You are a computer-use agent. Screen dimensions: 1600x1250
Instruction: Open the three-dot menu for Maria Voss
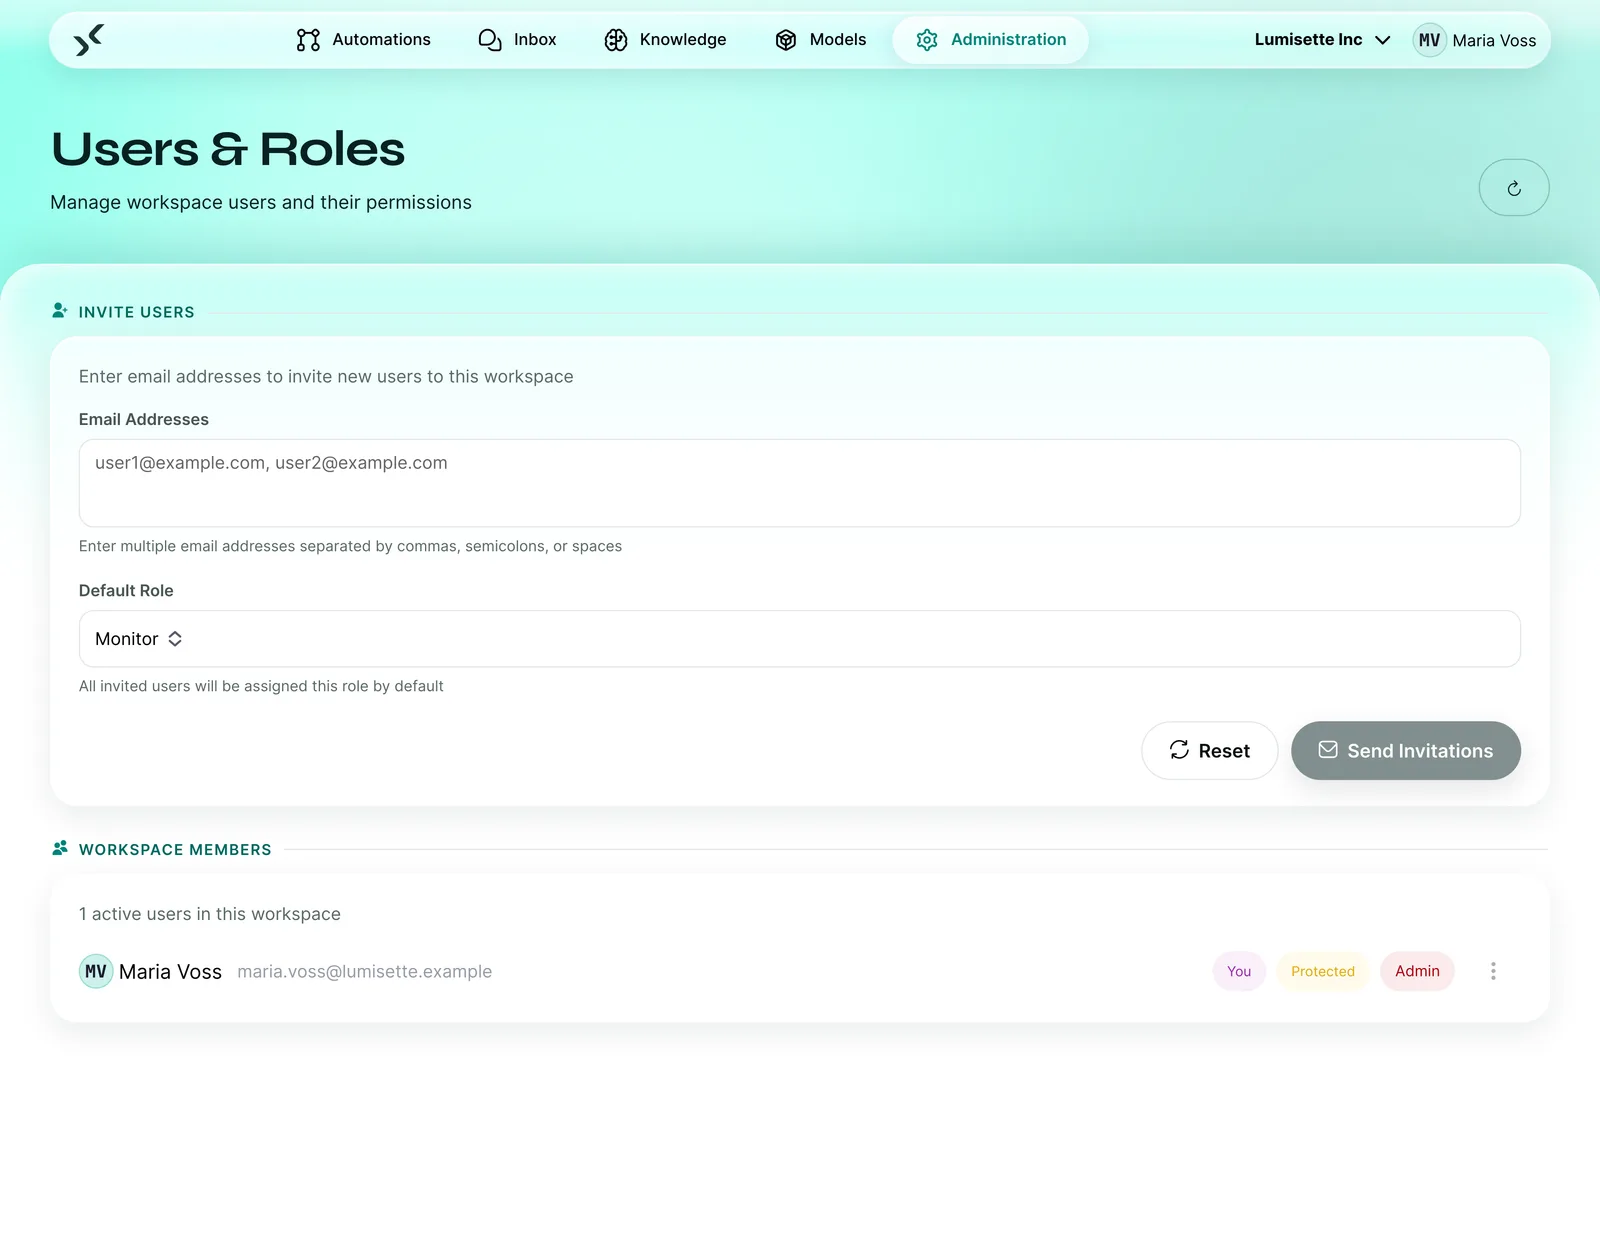click(1493, 971)
